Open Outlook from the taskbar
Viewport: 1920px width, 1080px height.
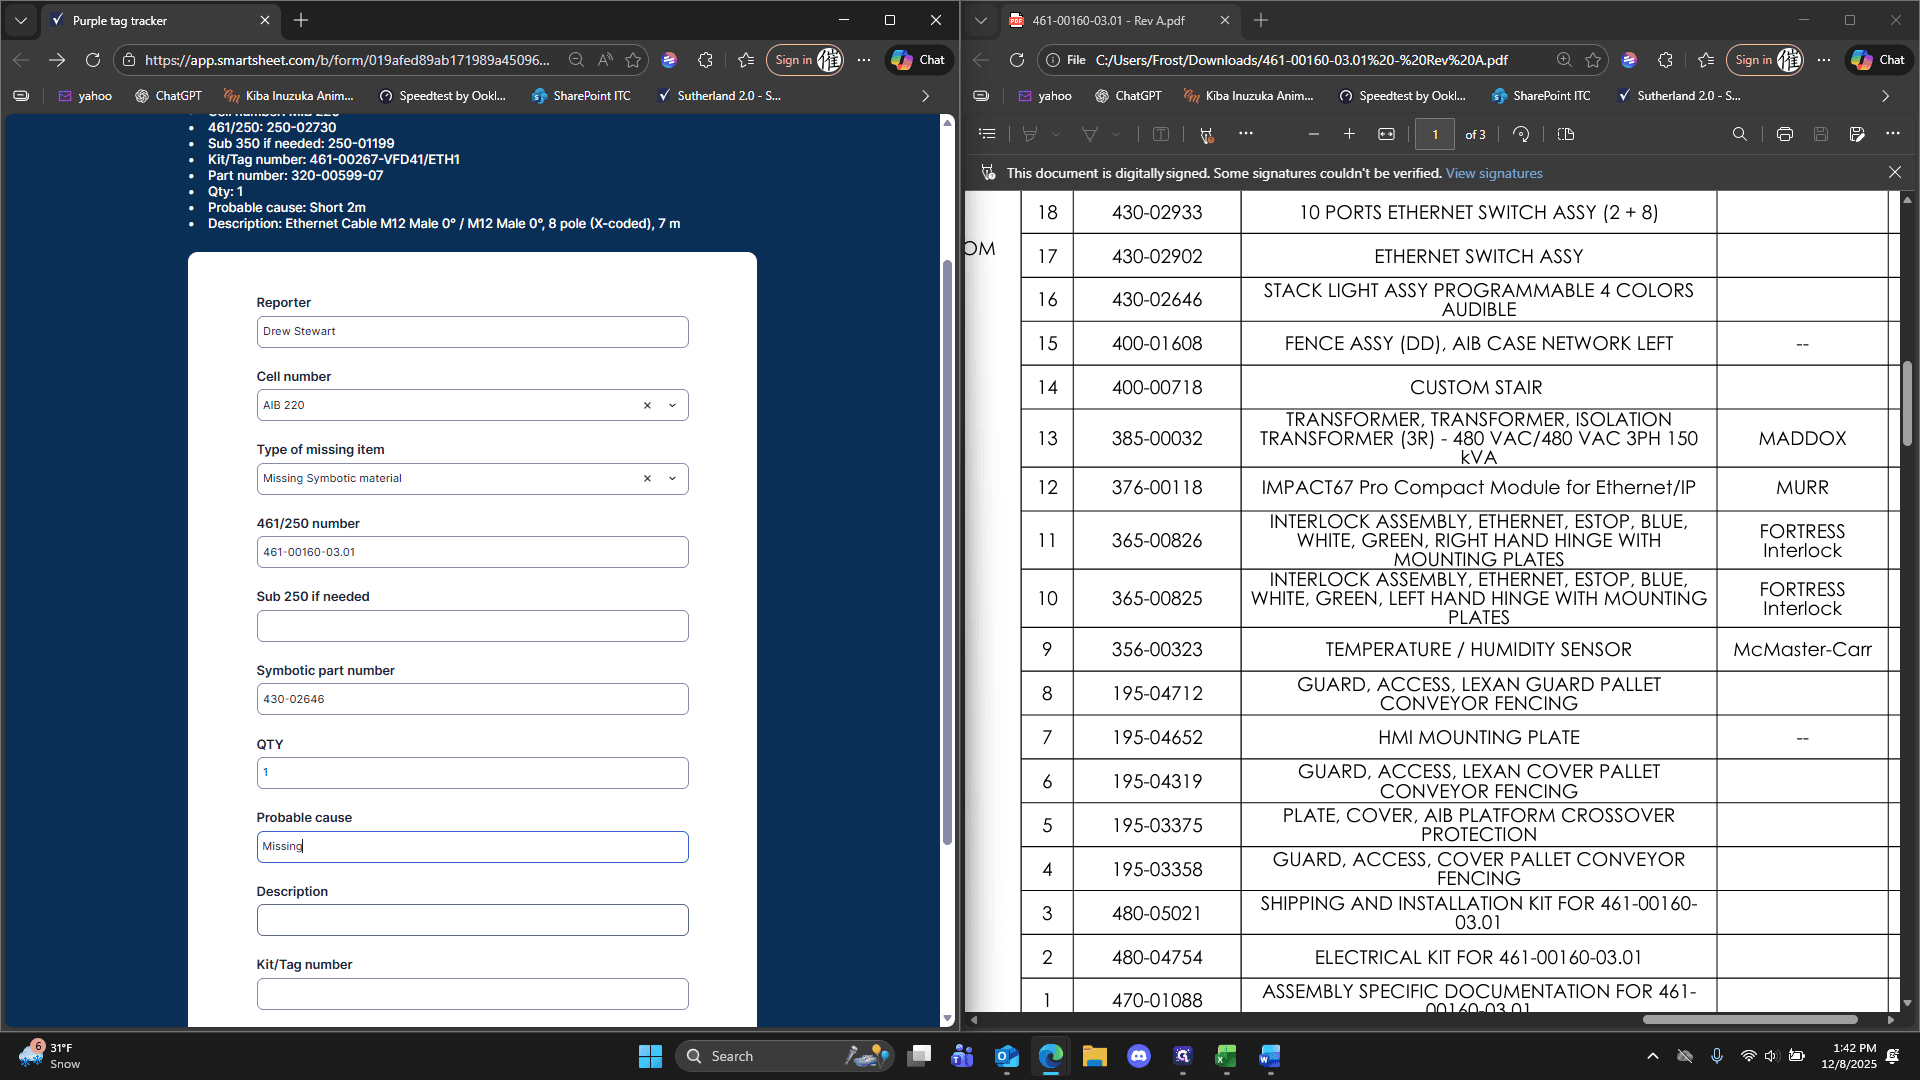click(1006, 1056)
